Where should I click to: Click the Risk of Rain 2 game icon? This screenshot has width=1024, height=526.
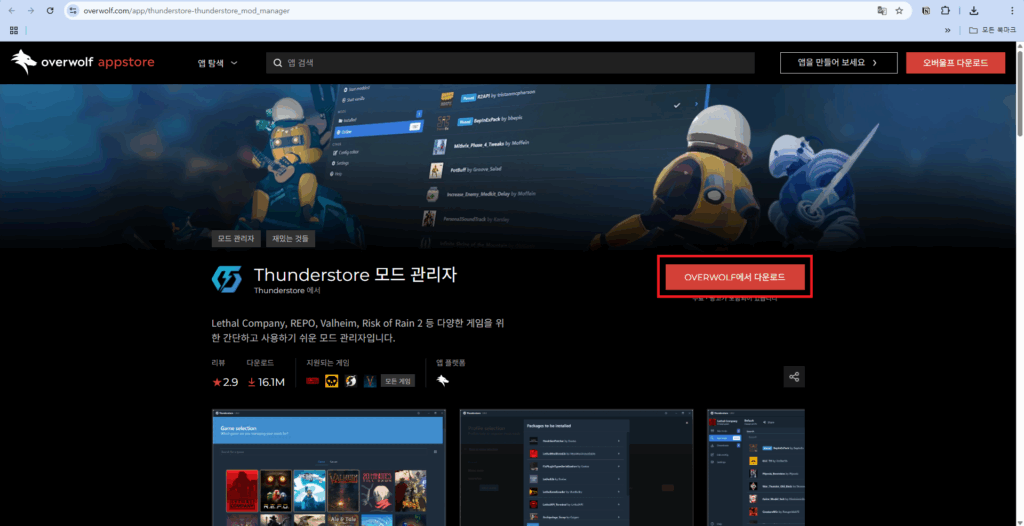coord(351,381)
